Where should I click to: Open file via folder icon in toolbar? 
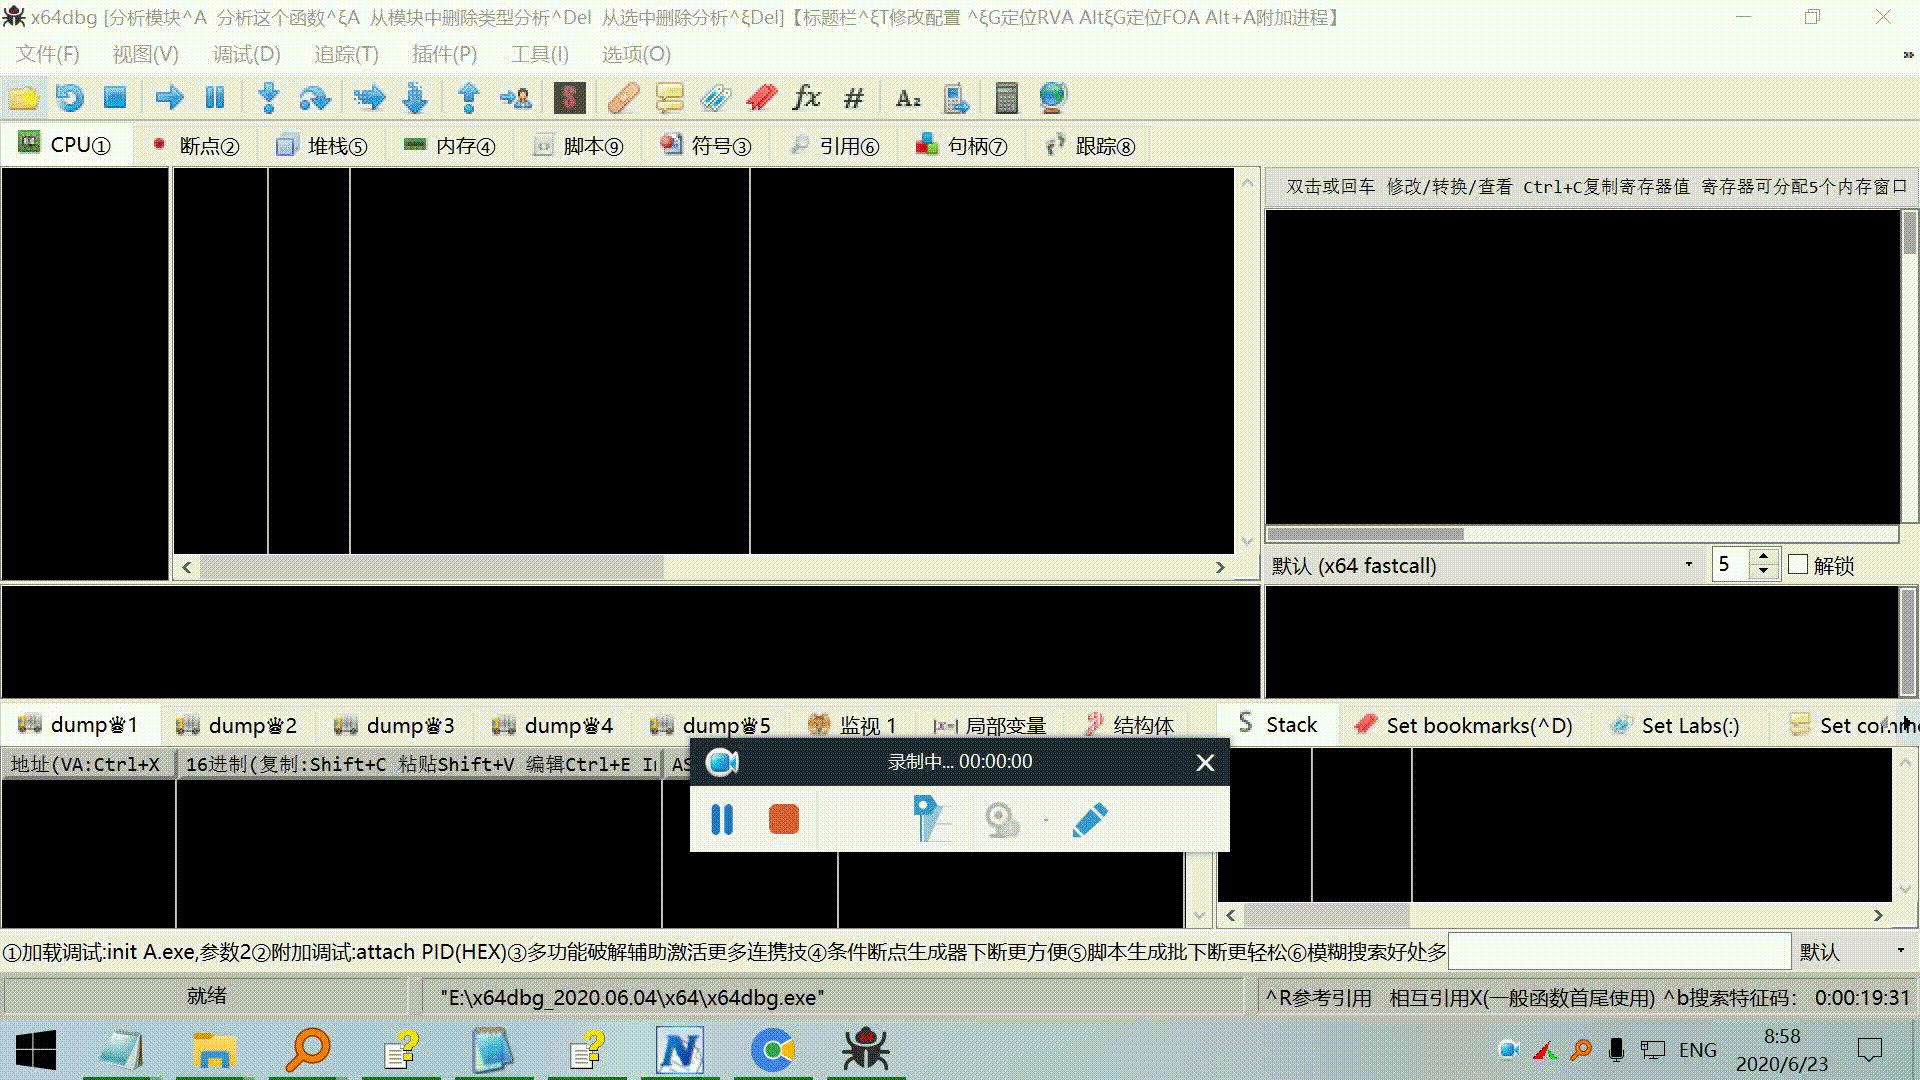tap(24, 97)
